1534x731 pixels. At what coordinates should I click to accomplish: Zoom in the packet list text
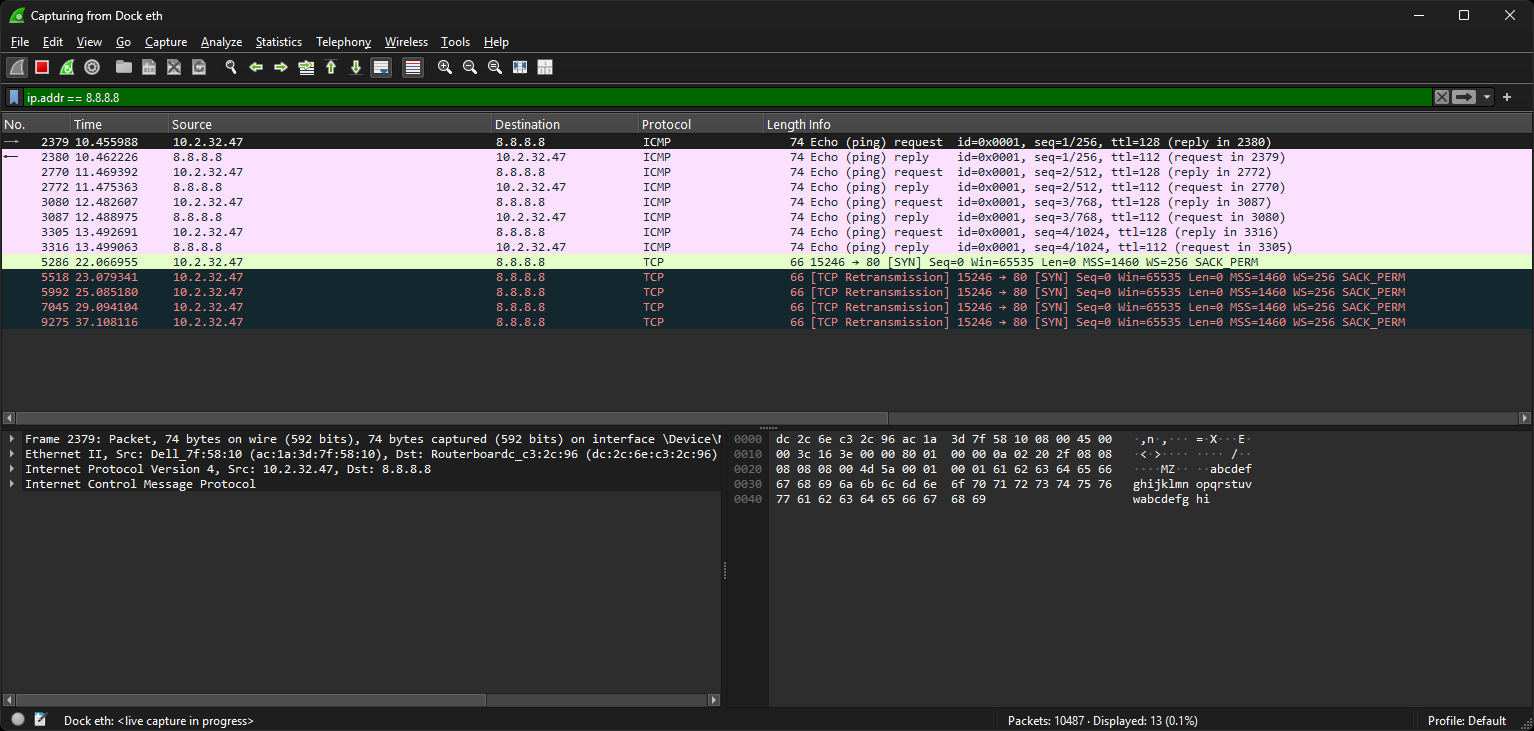[444, 67]
